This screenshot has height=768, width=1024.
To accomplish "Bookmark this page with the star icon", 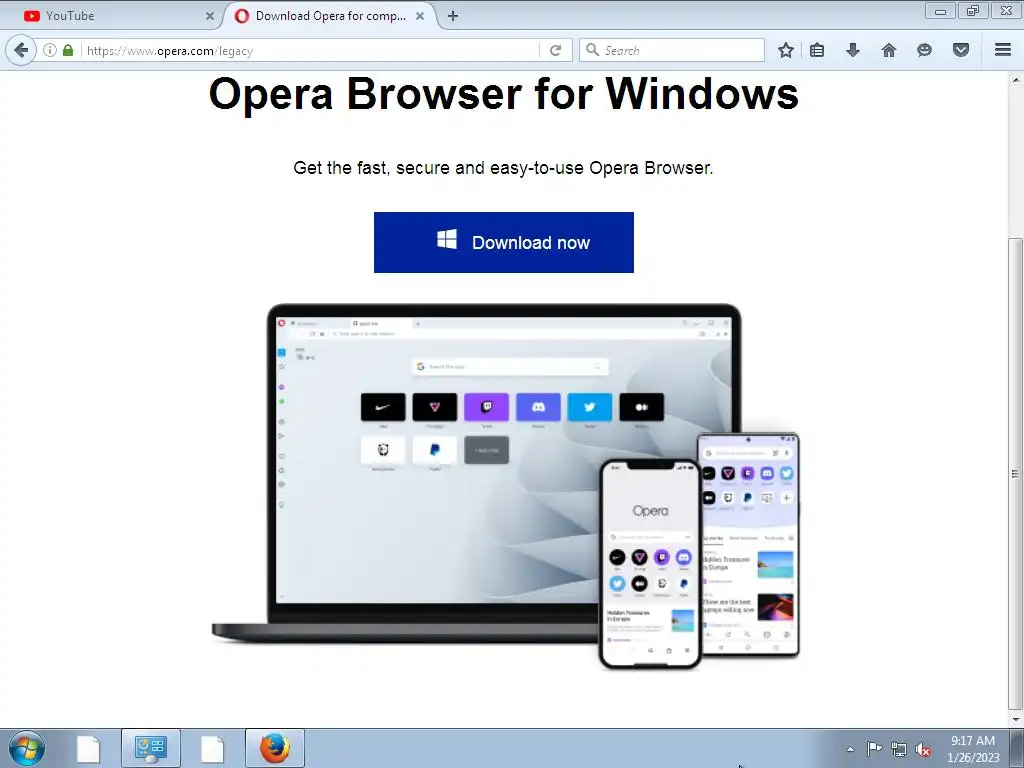I will [x=786, y=50].
